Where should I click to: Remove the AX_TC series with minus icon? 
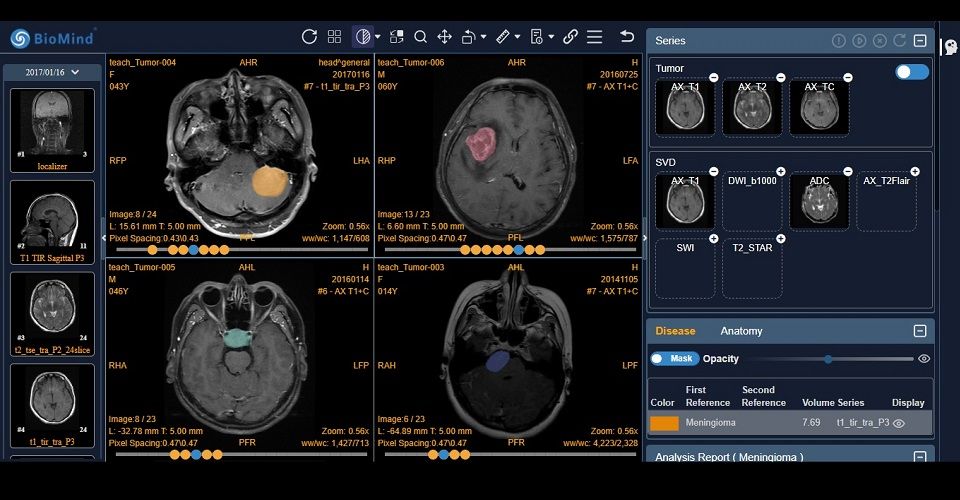pyautogui.click(x=848, y=77)
